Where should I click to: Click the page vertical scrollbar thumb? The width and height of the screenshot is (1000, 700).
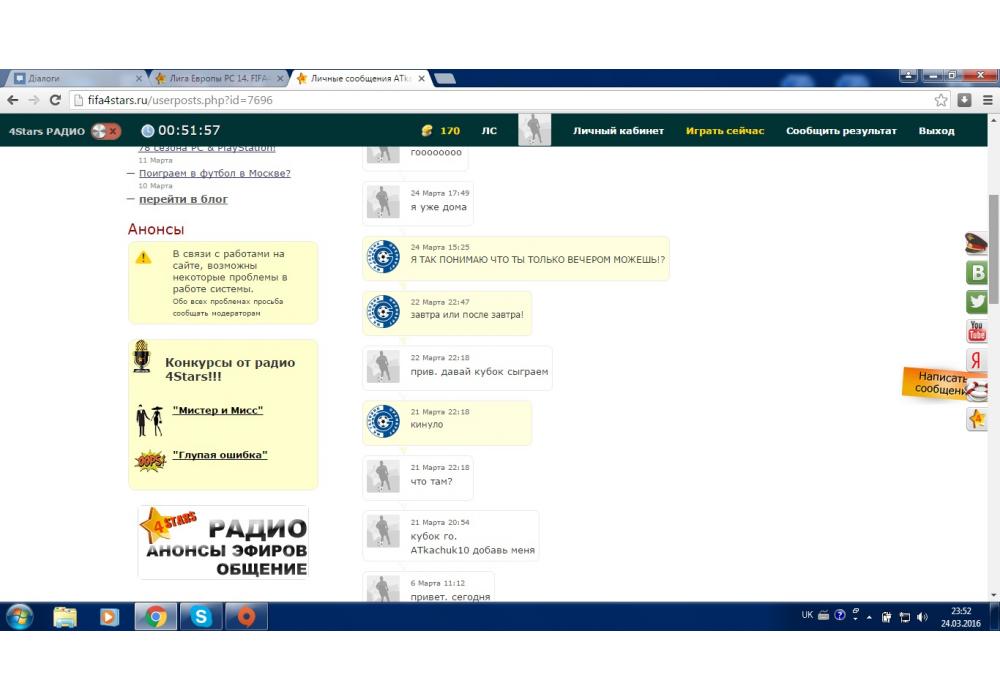pyautogui.click(x=993, y=250)
